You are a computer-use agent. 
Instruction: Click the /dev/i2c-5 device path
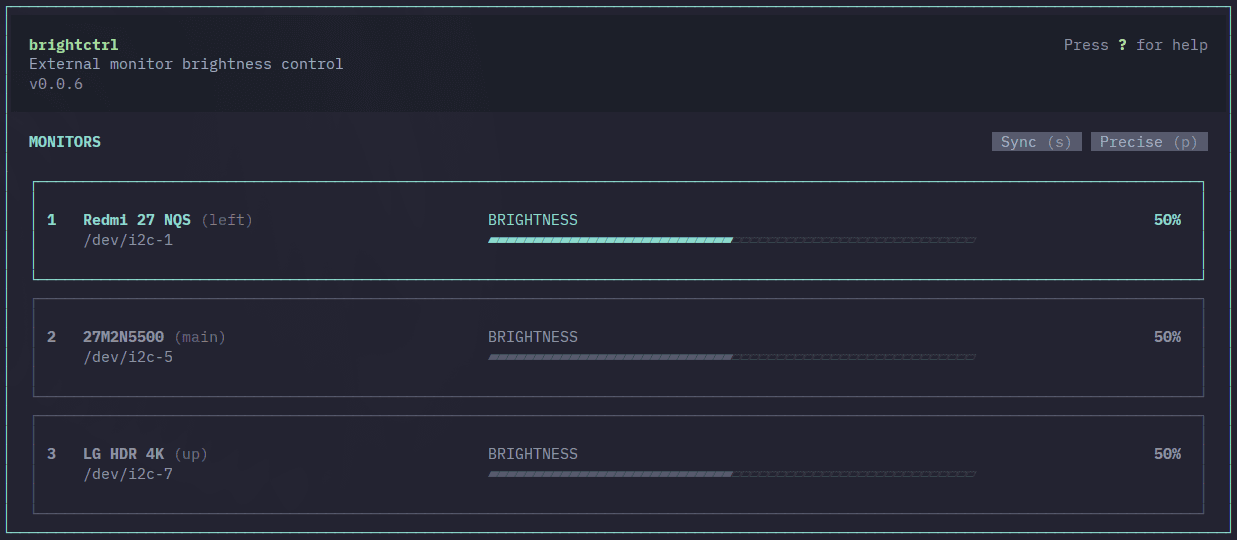point(128,357)
